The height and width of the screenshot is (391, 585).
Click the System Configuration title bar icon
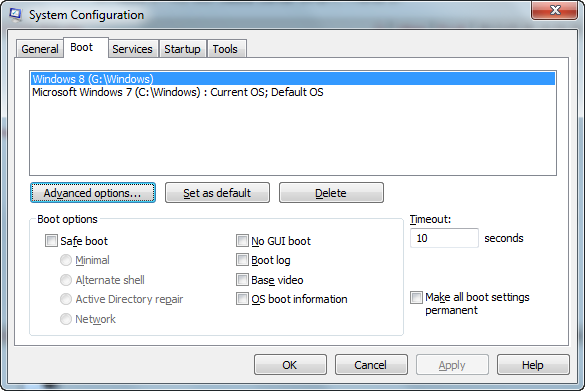[16, 14]
